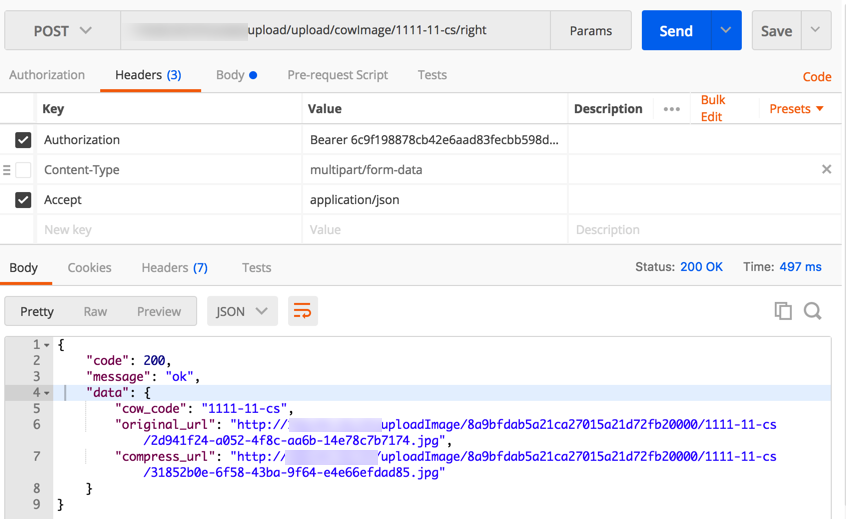Click the New key input field
846x519 pixels.
coord(170,230)
